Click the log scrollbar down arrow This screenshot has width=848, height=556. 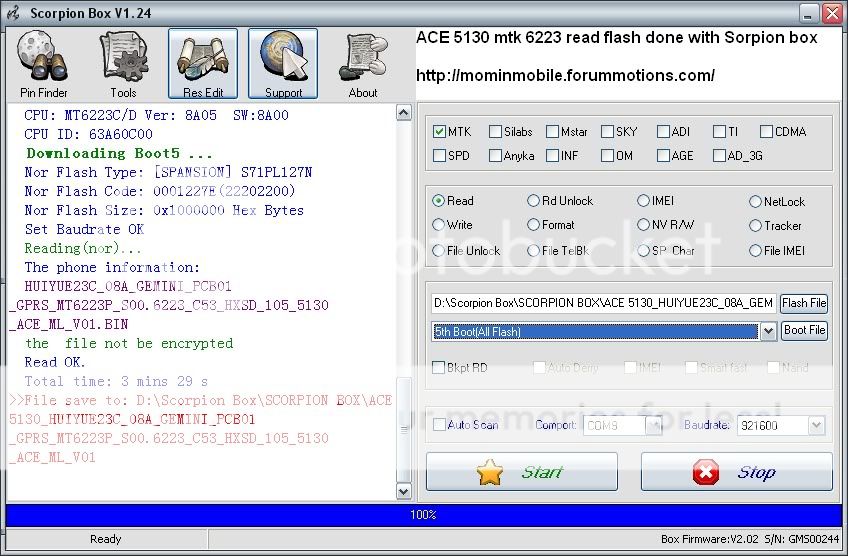404,491
